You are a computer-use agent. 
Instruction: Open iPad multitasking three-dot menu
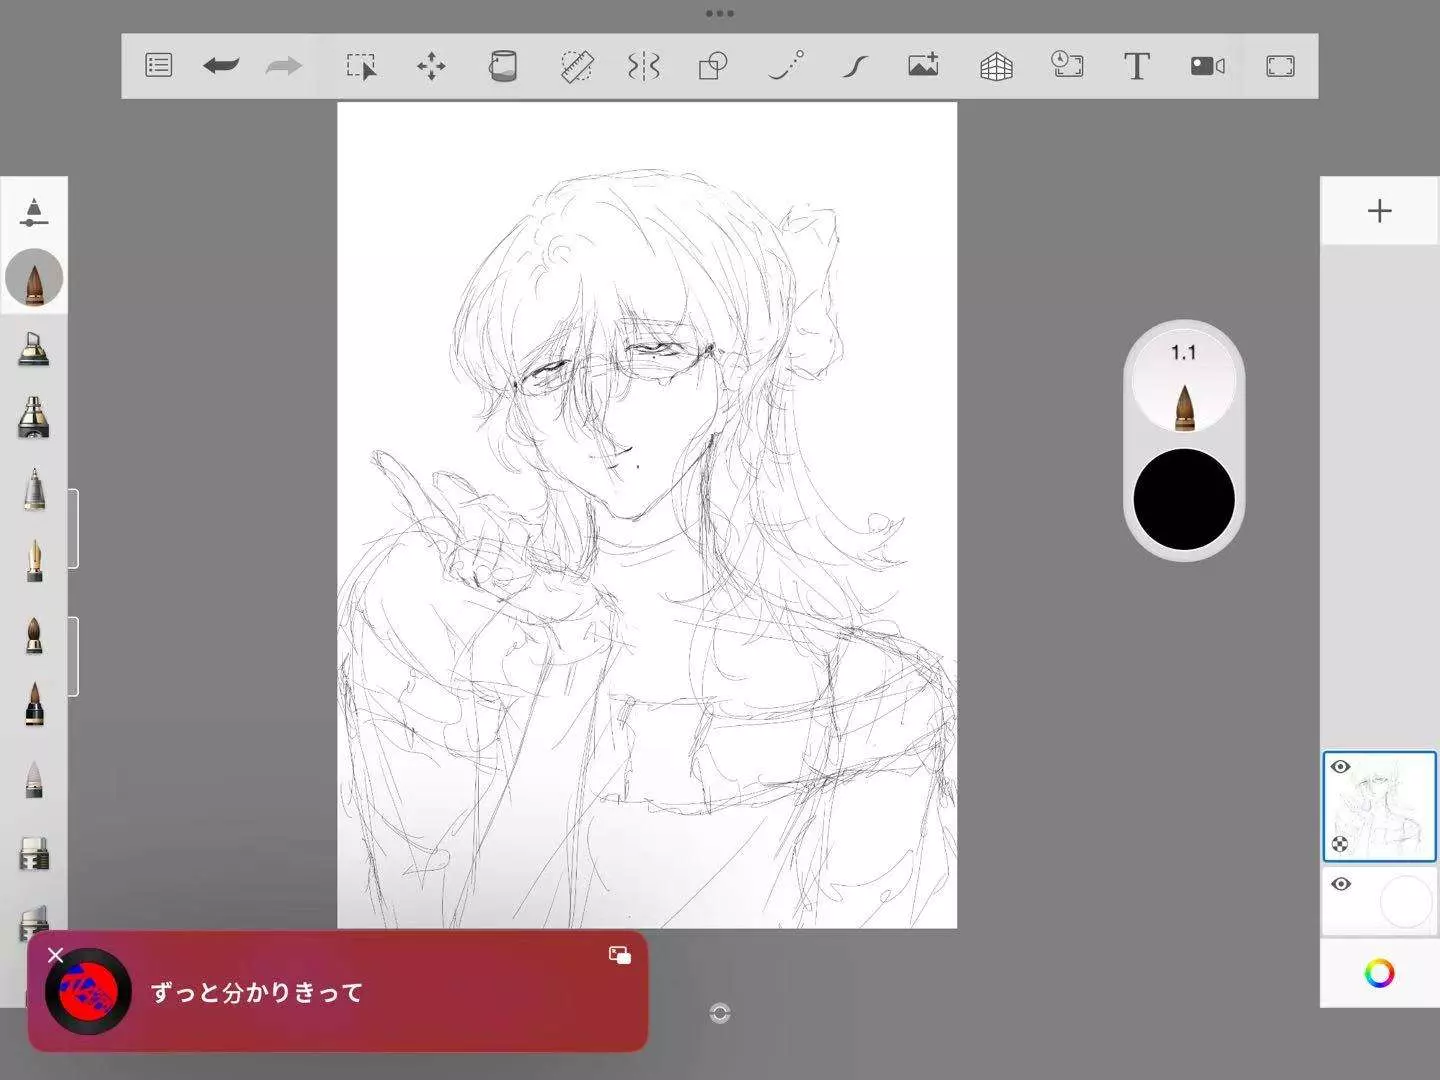click(720, 14)
